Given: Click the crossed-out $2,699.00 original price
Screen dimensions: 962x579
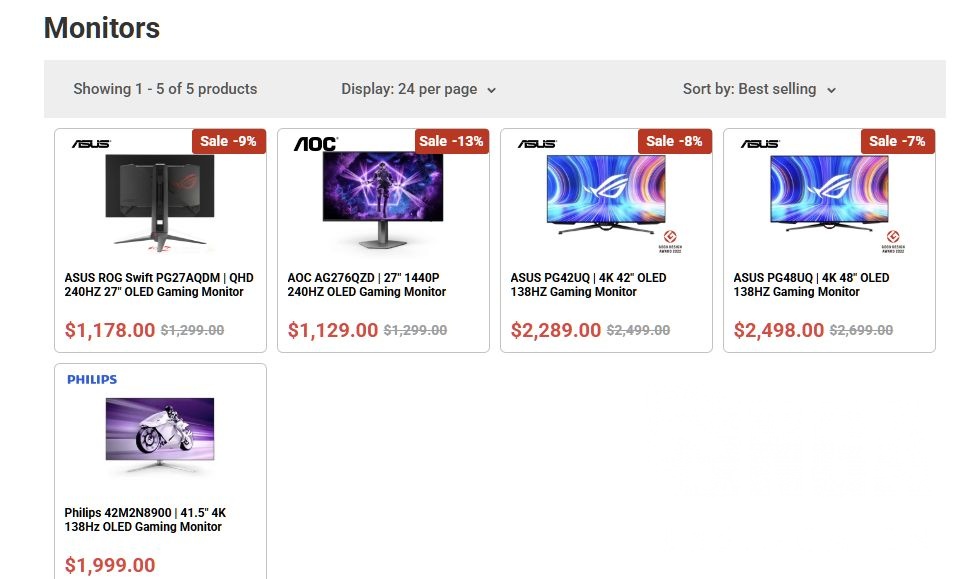Looking at the screenshot, I should pos(861,330).
